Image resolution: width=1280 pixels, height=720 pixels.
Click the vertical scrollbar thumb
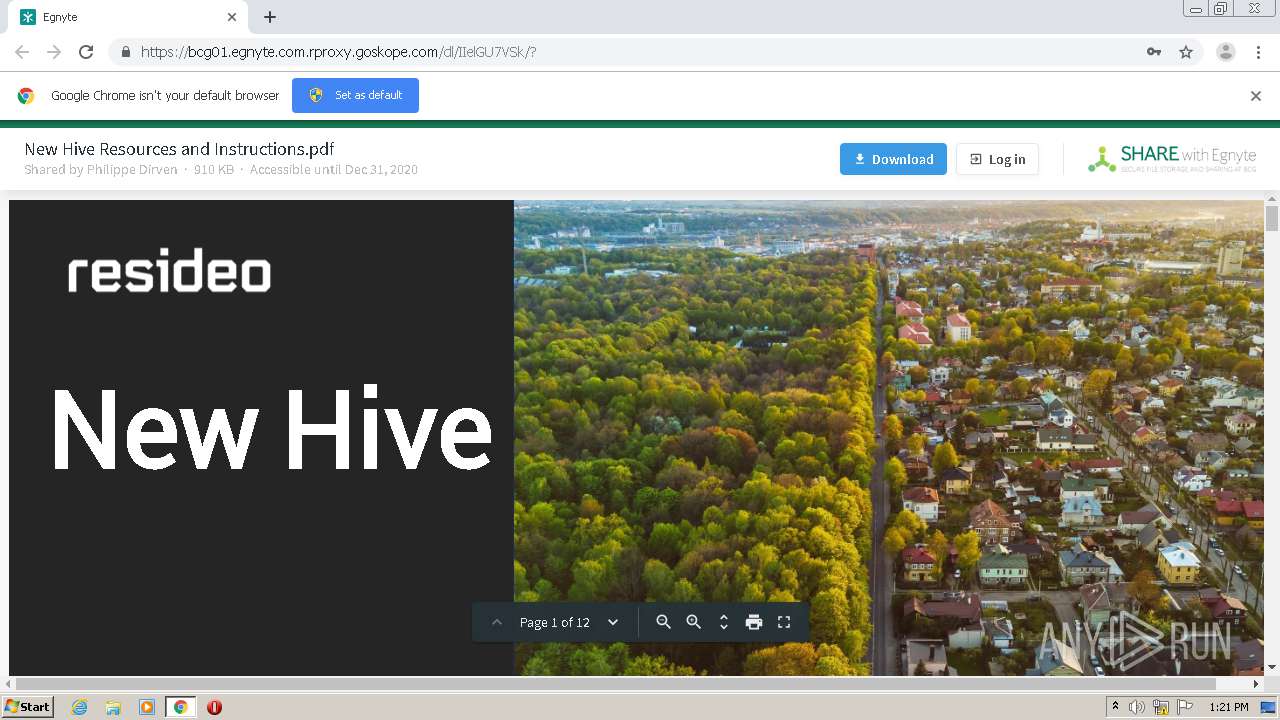pos(1272,219)
